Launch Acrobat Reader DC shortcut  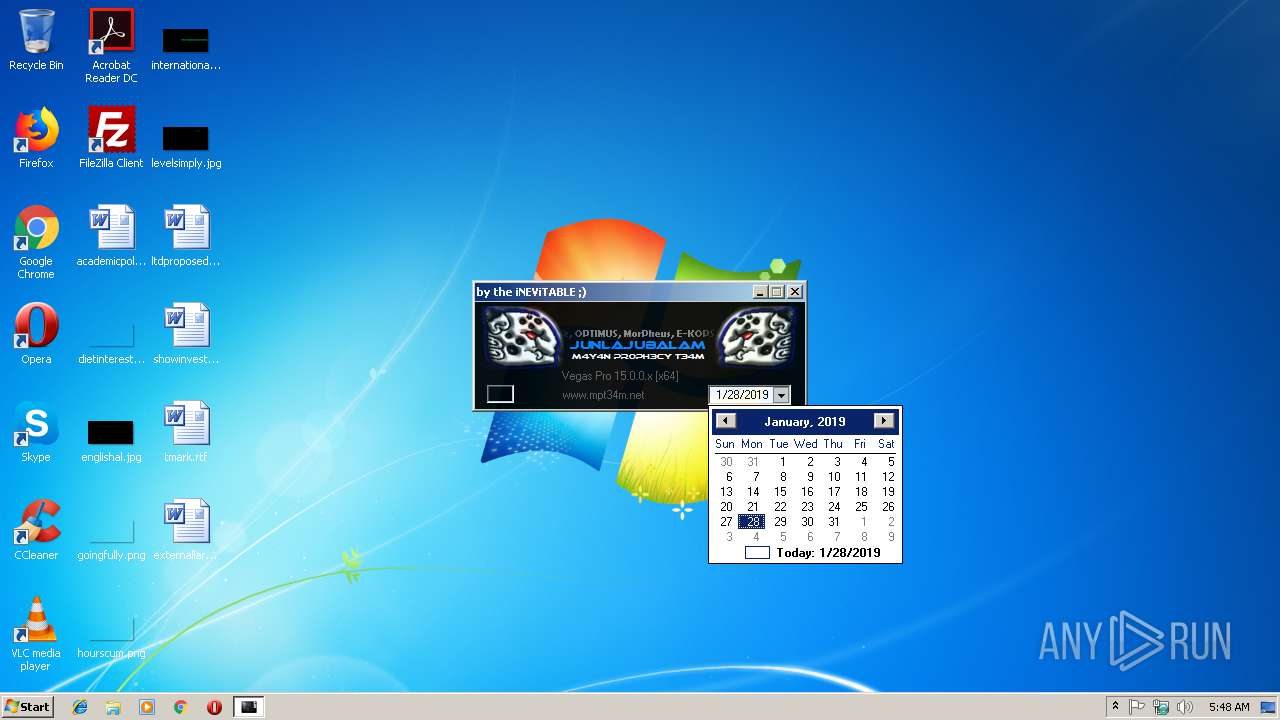[x=111, y=46]
